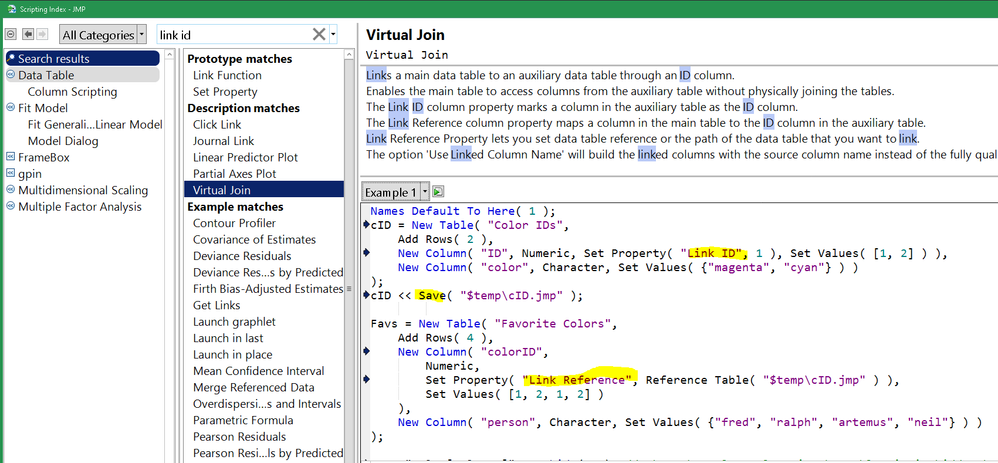Run the example script with the green play icon

438,191
